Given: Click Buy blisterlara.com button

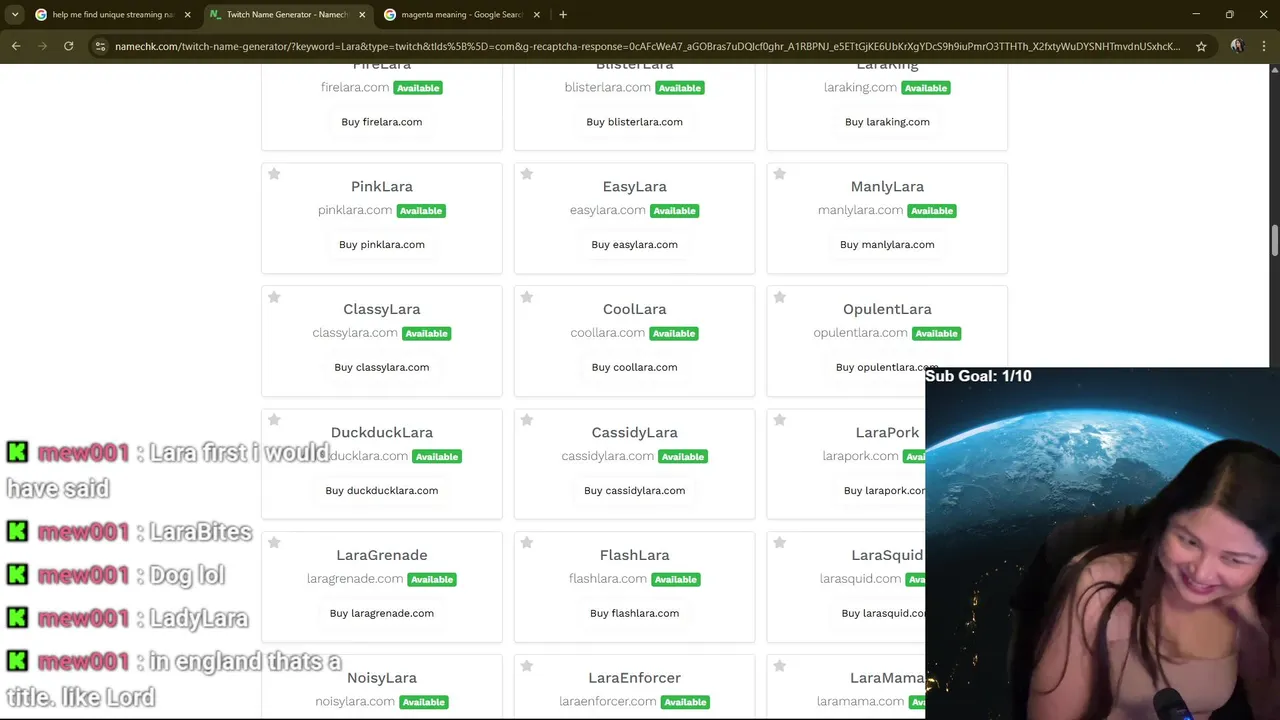Looking at the screenshot, I should (634, 122).
